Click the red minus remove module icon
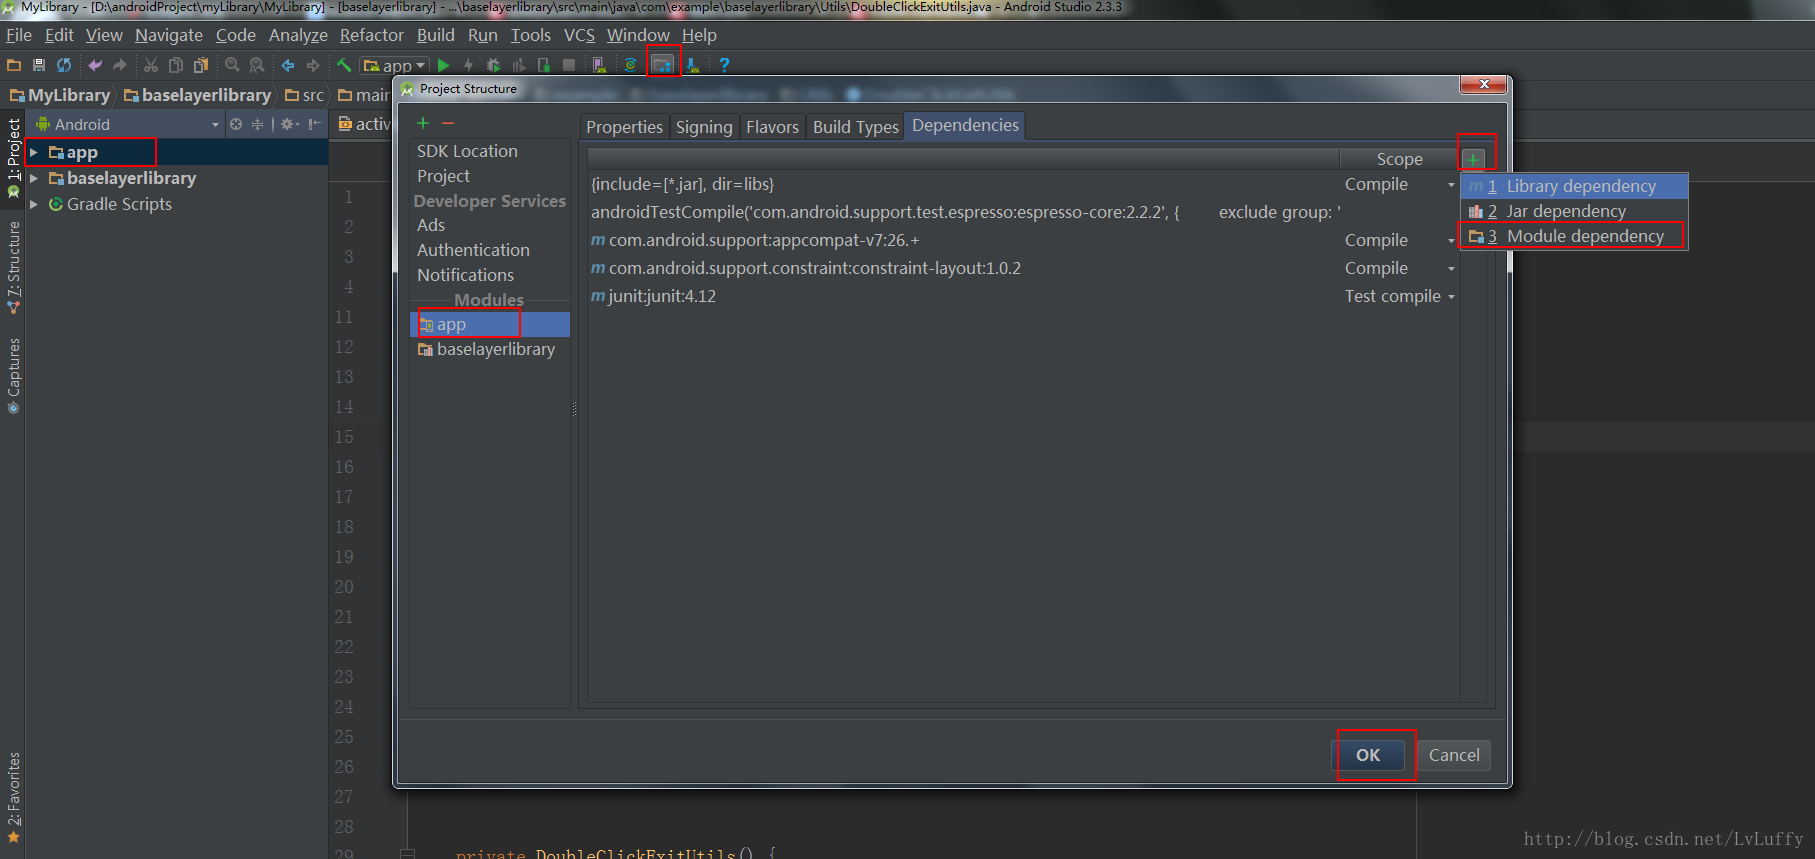The height and width of the screenshot is (859, 1815). [448, 123]
